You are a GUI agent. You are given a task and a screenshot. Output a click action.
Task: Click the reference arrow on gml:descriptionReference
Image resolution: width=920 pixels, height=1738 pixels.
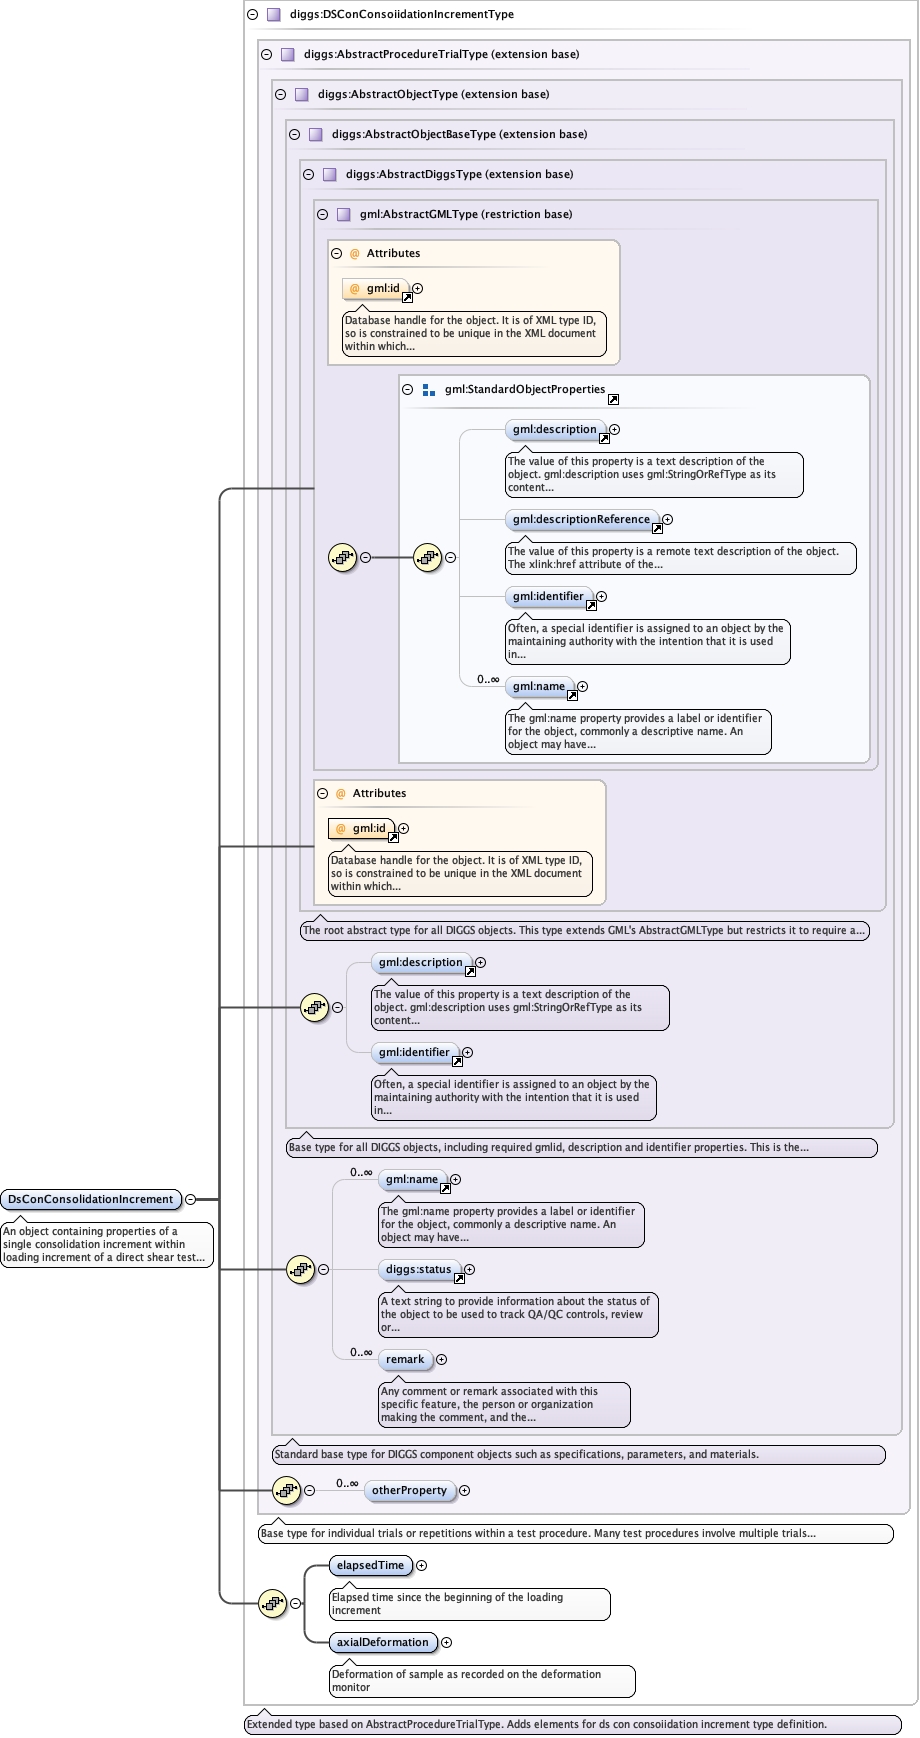[x=657, y=527]
